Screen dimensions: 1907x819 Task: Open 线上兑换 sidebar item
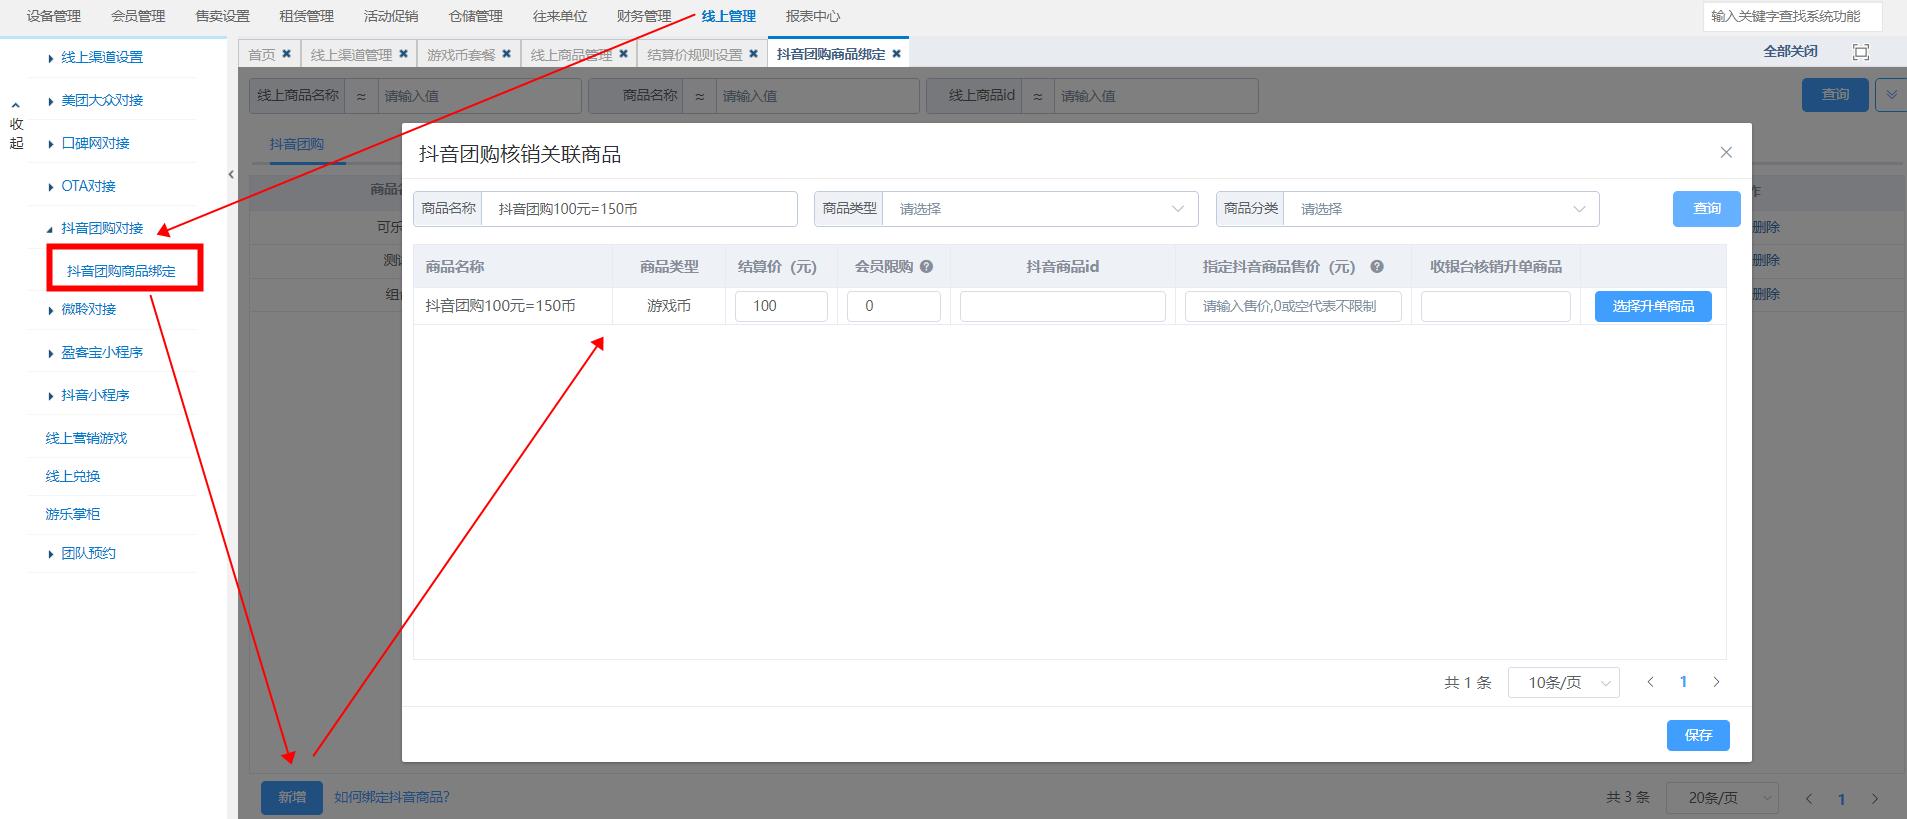coord(72,476)
